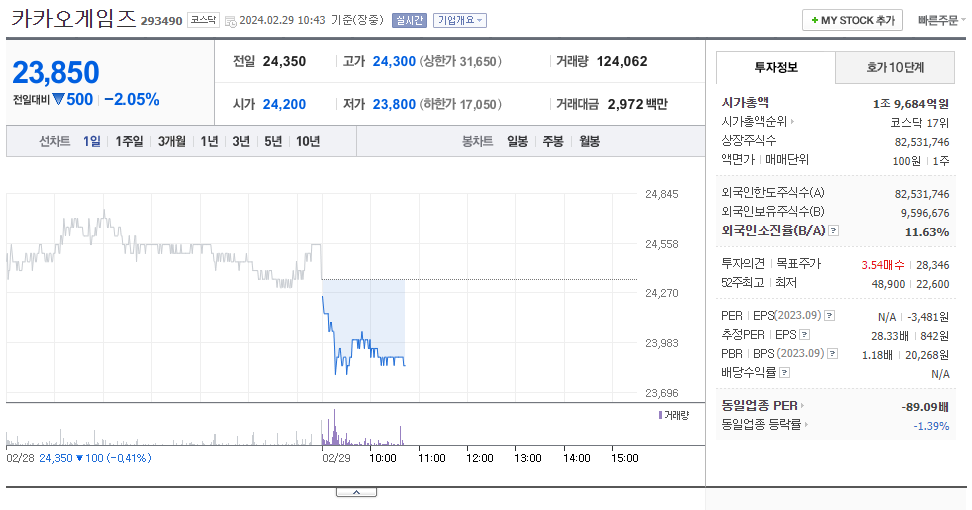Open the 동일업종 등락률 link
The image size is (972, 510).
coord(761,424)
